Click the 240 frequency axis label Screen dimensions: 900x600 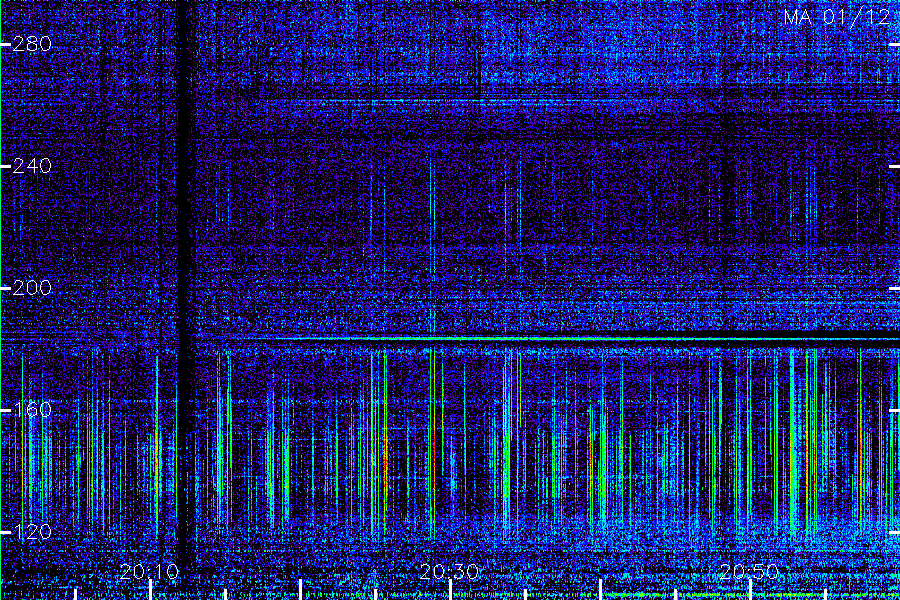tap(32, 166)
